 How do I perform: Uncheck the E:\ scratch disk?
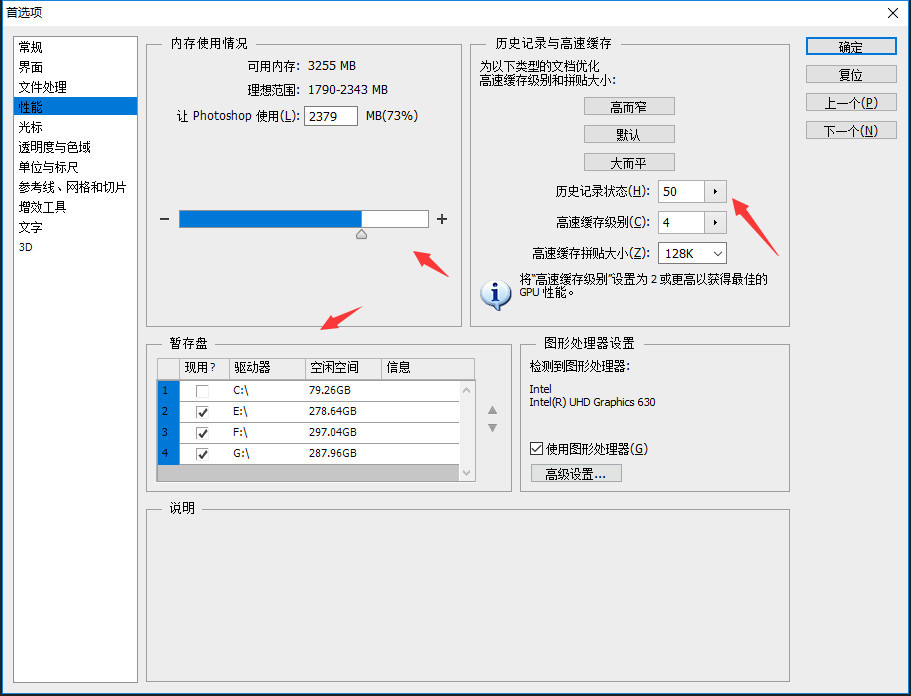pyautogui.click(x=202, y=412)
